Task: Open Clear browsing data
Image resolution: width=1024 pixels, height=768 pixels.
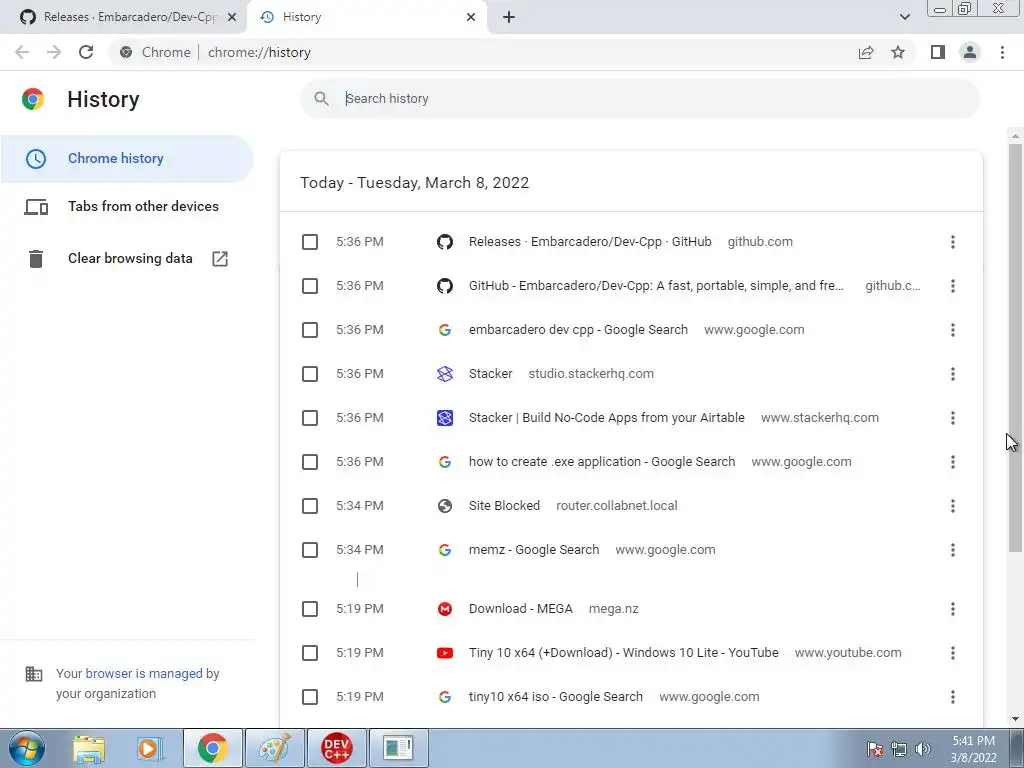Action: click(127, 259)
